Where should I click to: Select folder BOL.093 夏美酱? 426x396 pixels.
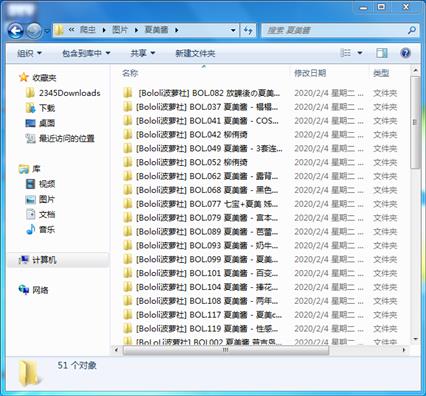coord(207,245)
